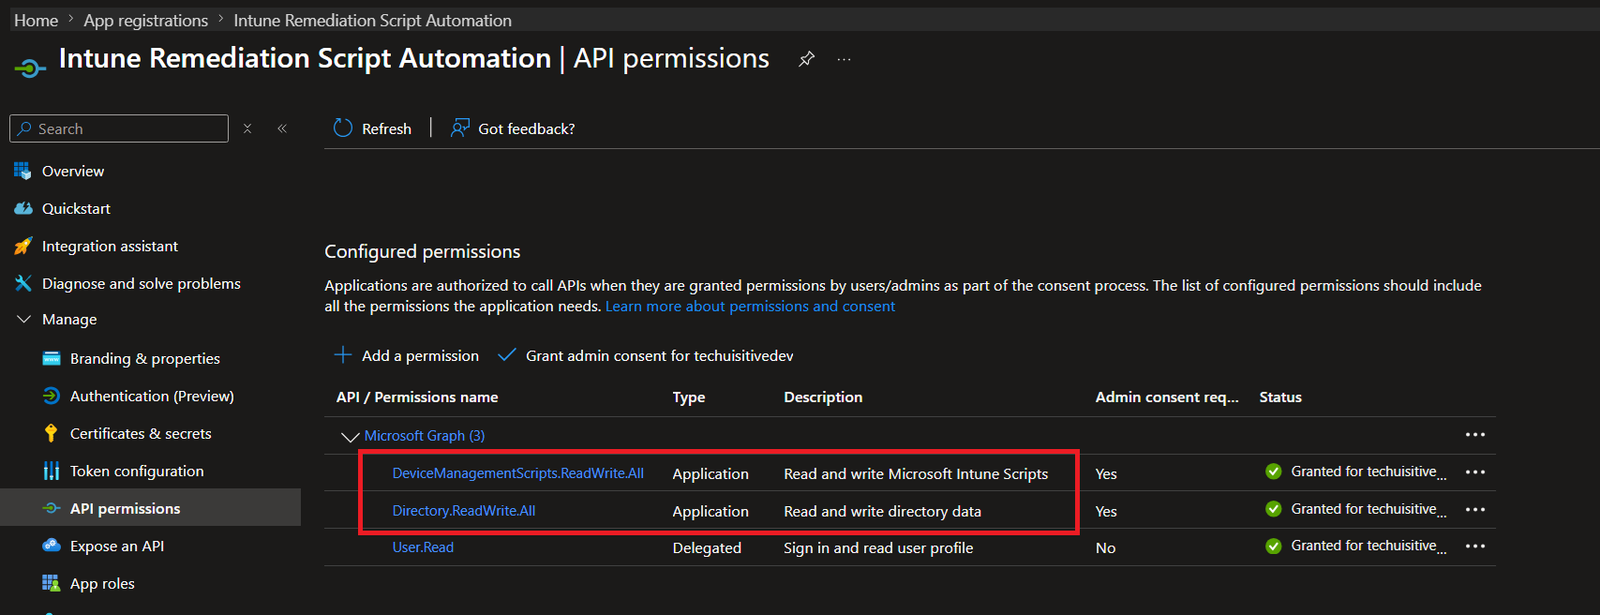
Task: Click Got feedback? button label
Action: tap(527, 128)
